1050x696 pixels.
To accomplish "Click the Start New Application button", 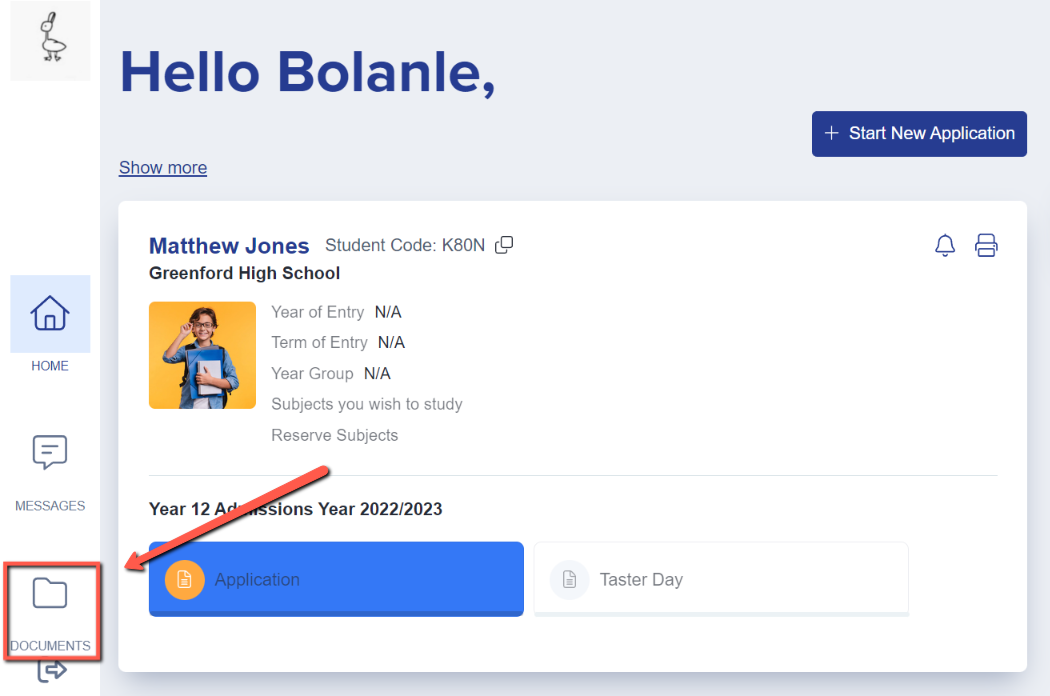I will [919, 134].
